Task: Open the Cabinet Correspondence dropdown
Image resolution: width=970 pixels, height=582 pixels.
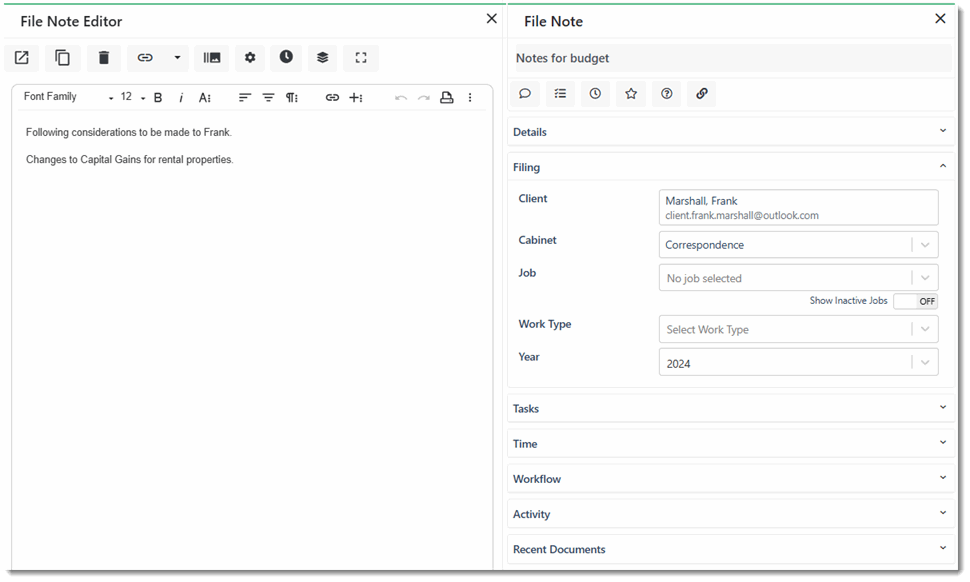Action: [x=798, y=245]
